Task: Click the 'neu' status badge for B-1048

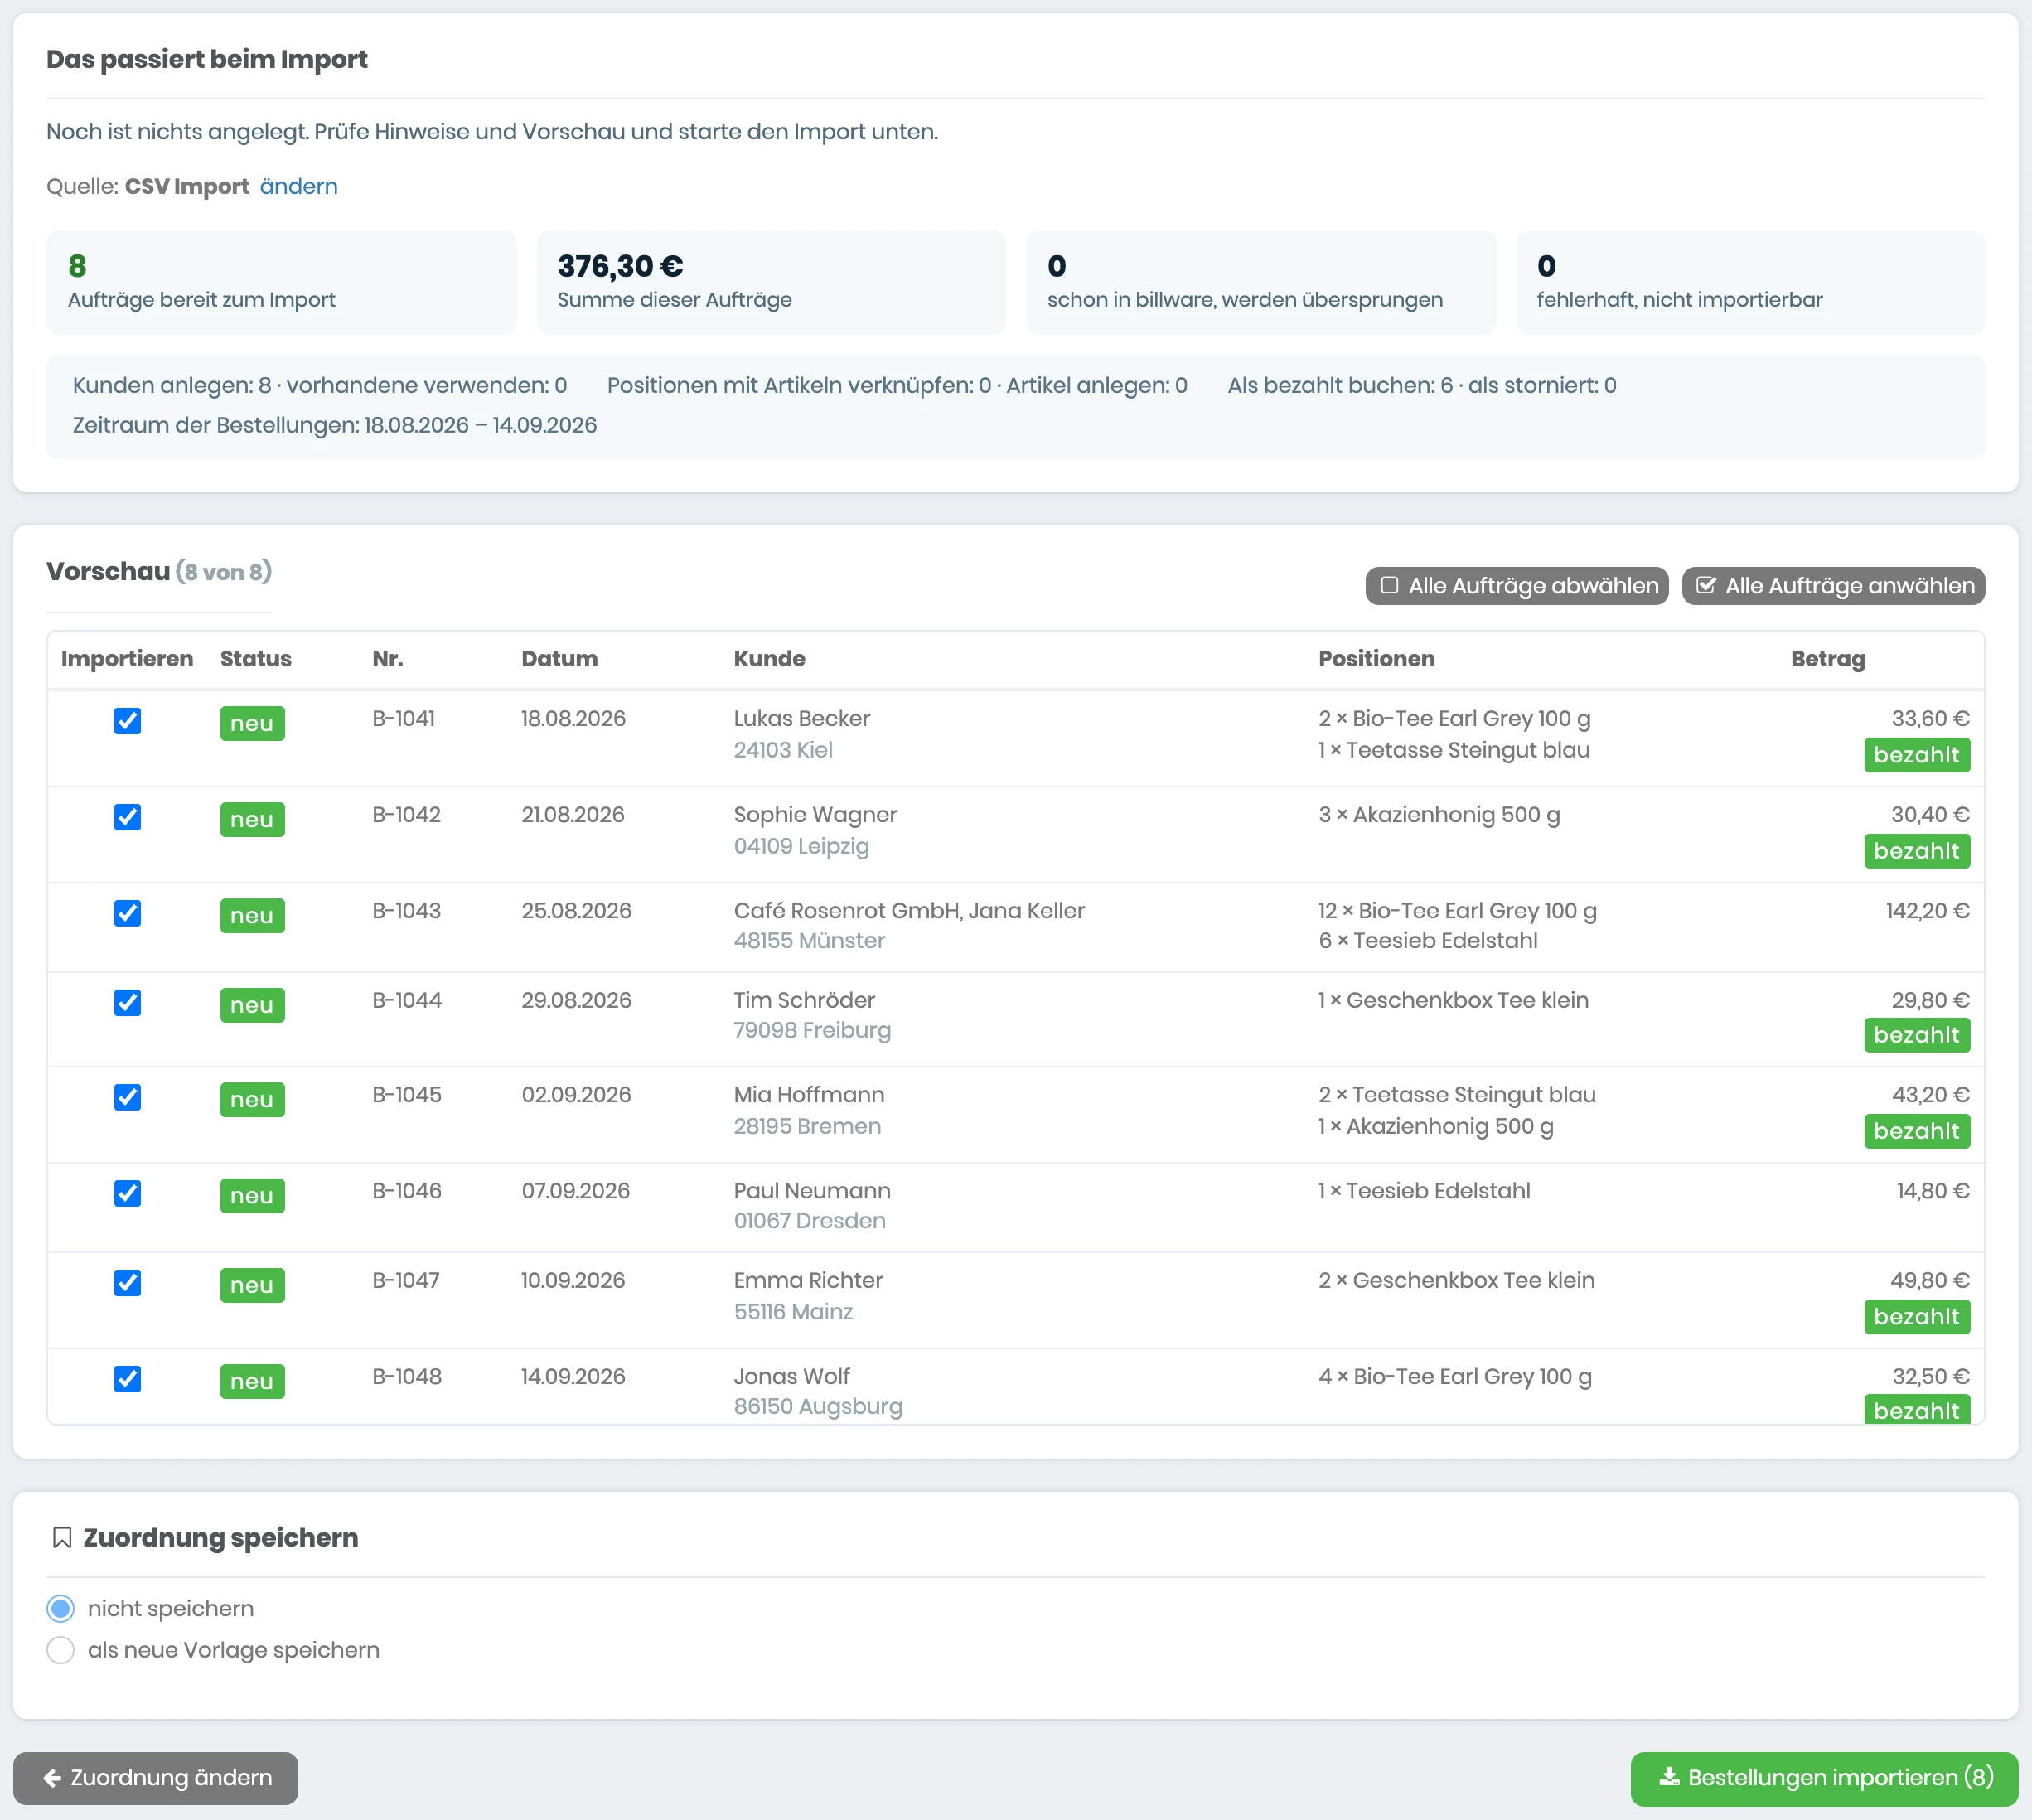Action: [252, 1381]
